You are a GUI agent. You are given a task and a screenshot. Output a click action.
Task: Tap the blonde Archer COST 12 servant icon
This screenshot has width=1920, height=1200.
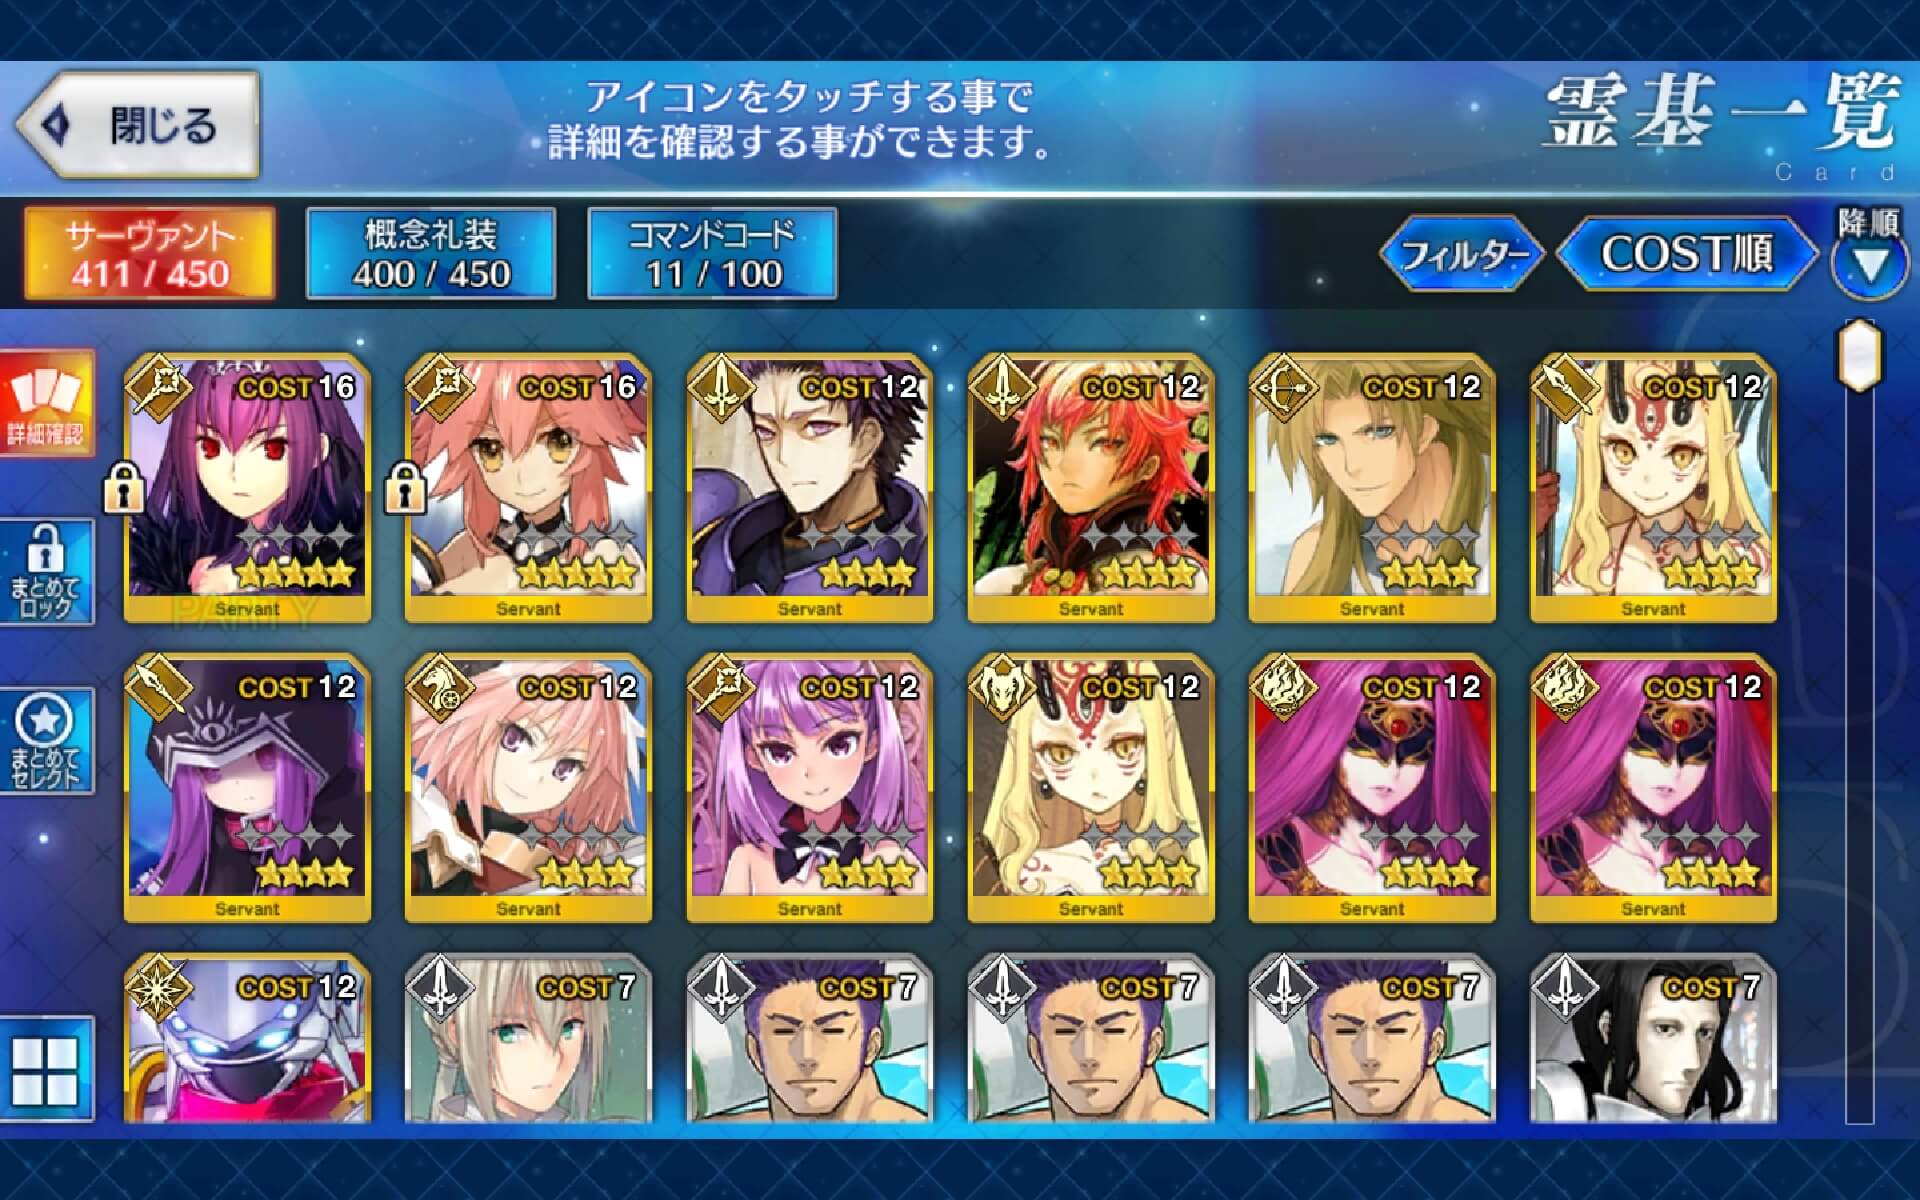[x=1372, y=487]
